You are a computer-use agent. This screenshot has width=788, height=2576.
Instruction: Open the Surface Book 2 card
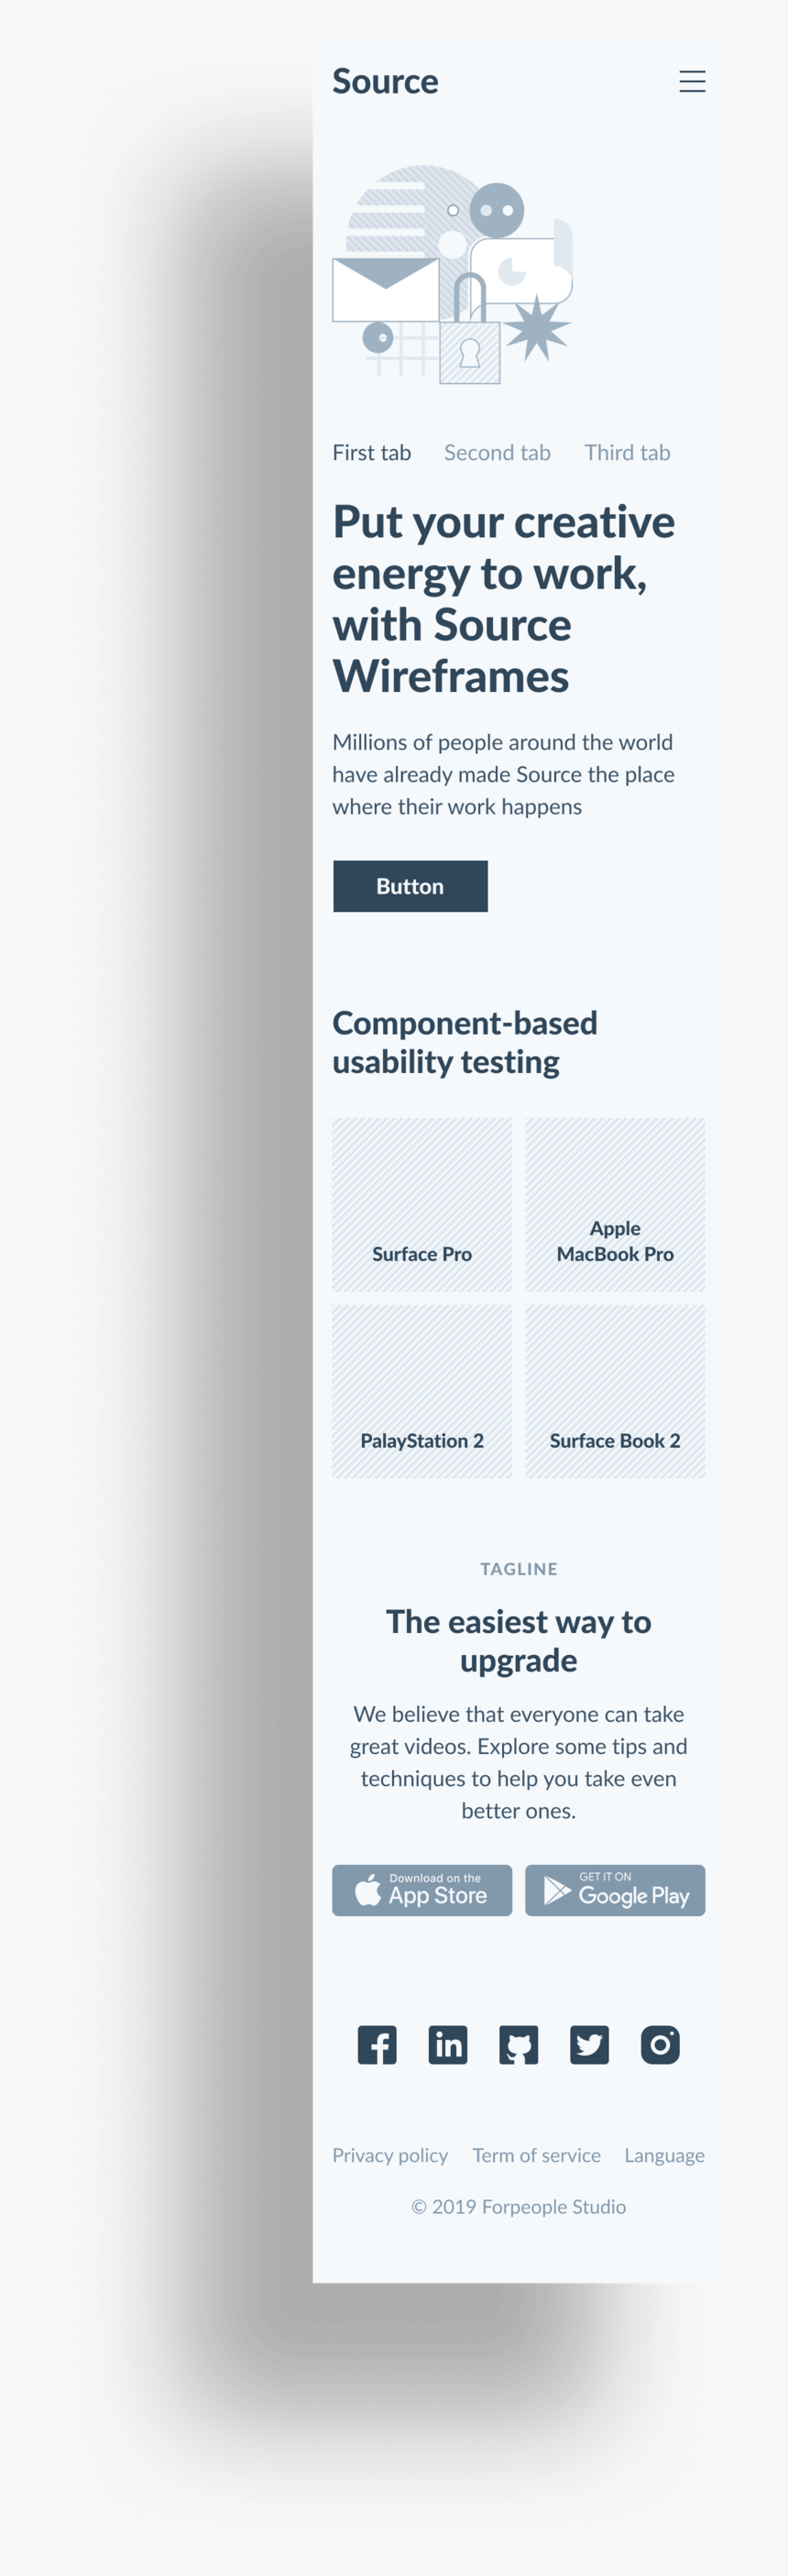615,1391
